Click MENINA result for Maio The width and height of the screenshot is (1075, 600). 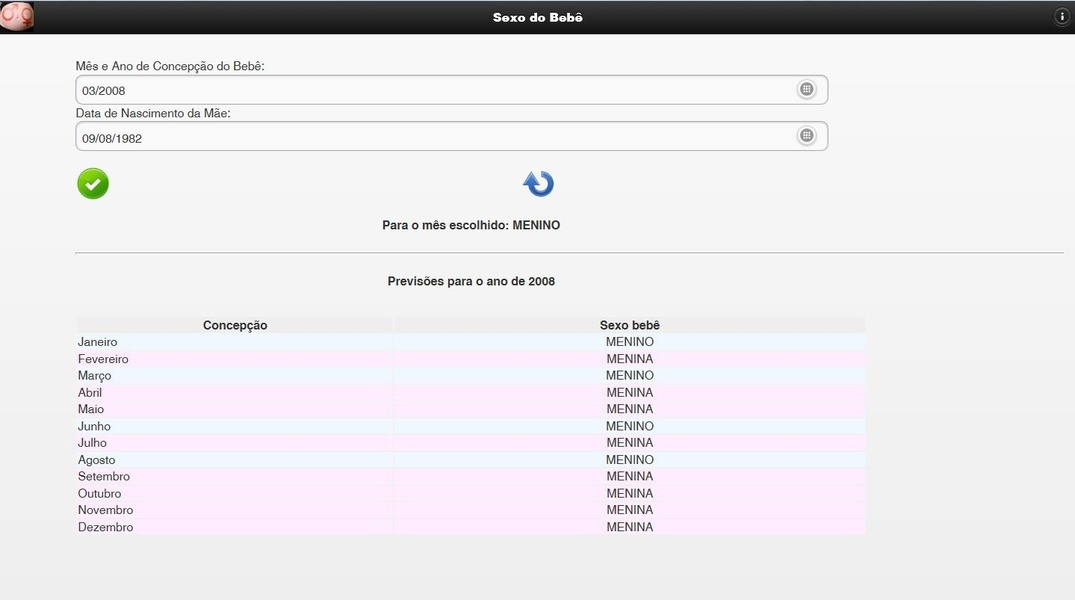[x=629, y=409]
